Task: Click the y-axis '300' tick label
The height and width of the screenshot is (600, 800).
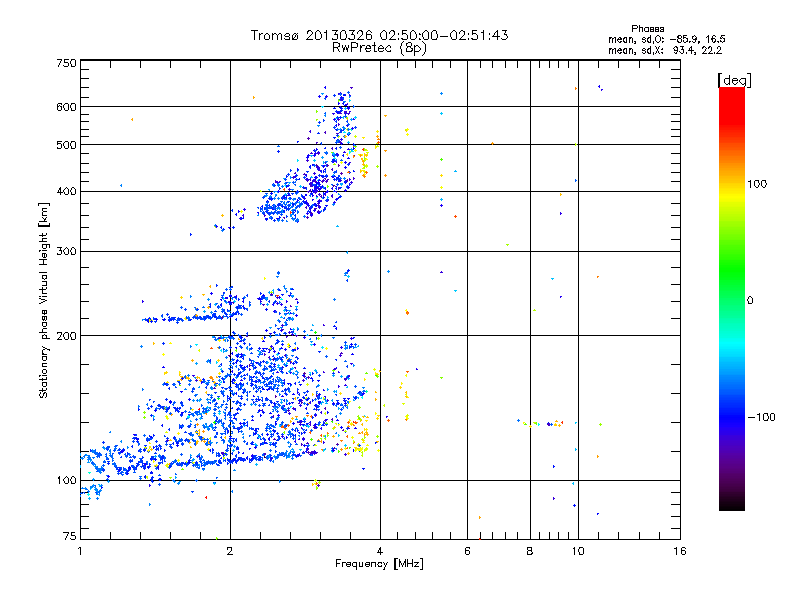Action: 66,252
